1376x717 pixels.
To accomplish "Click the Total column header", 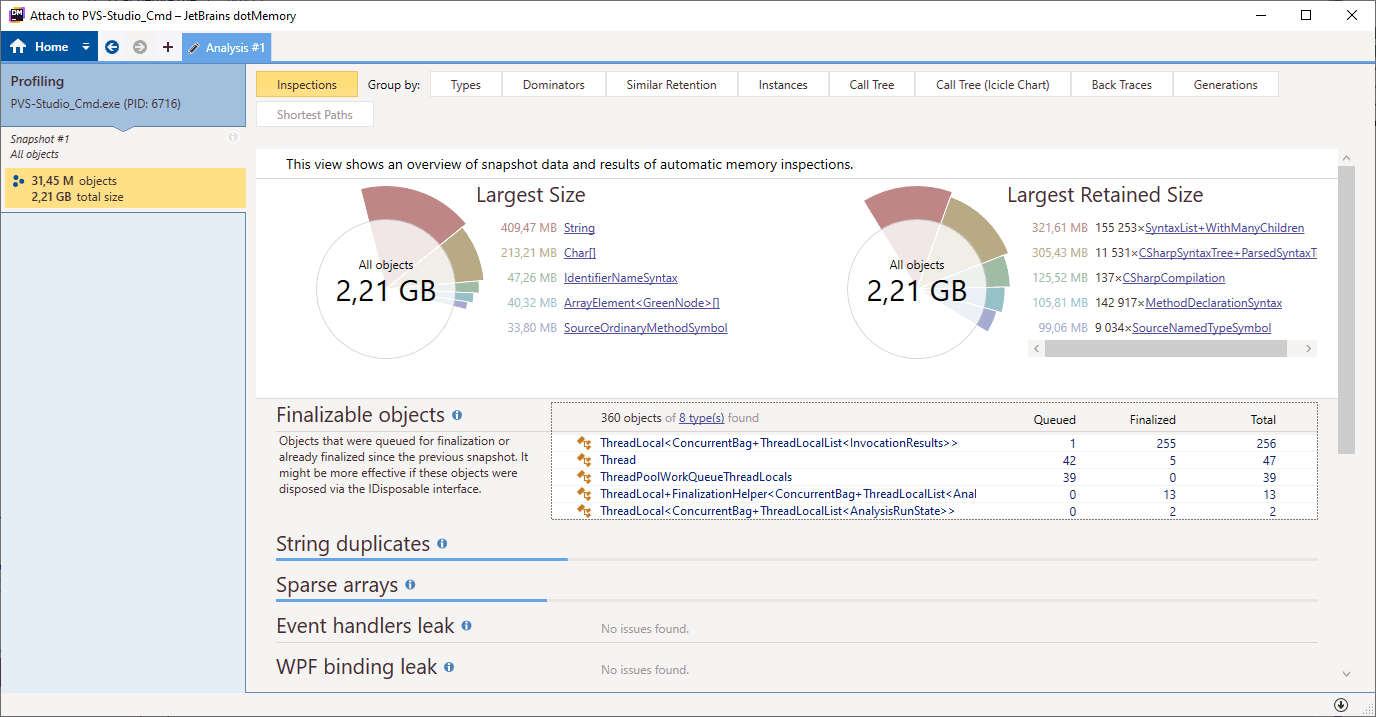I will pos(1263,420).
